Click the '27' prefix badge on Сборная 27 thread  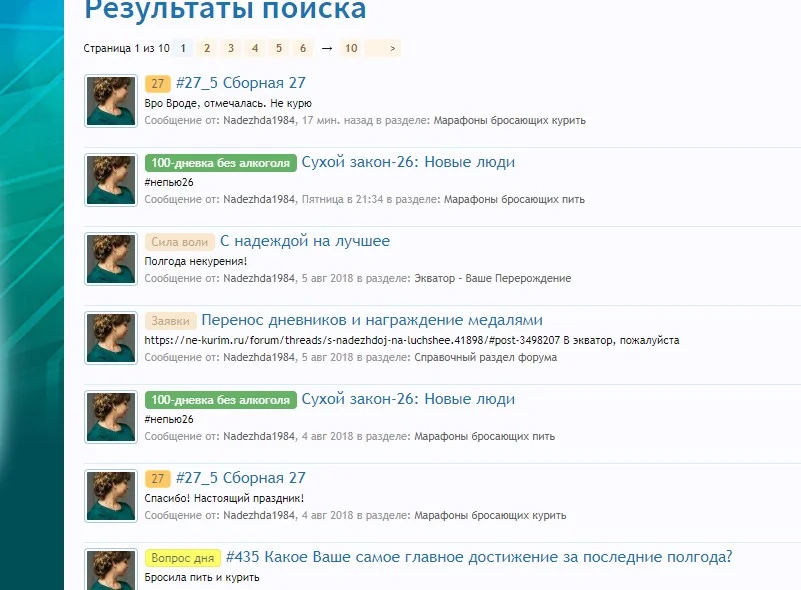click(158, 83)
